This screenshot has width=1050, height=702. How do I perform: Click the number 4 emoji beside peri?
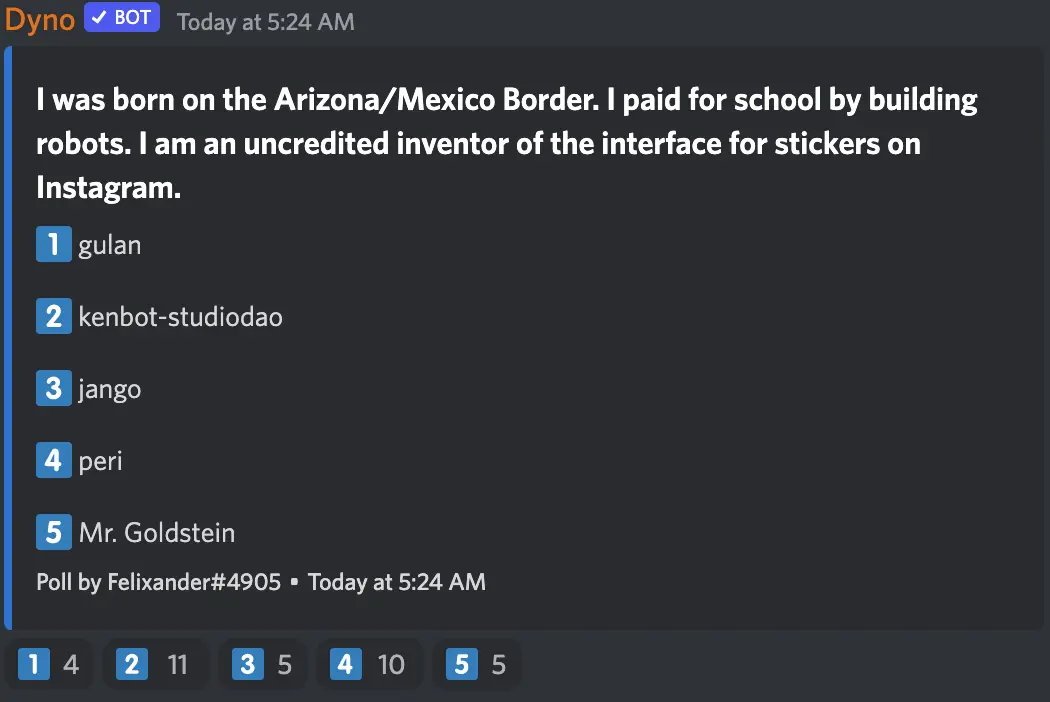53,460
